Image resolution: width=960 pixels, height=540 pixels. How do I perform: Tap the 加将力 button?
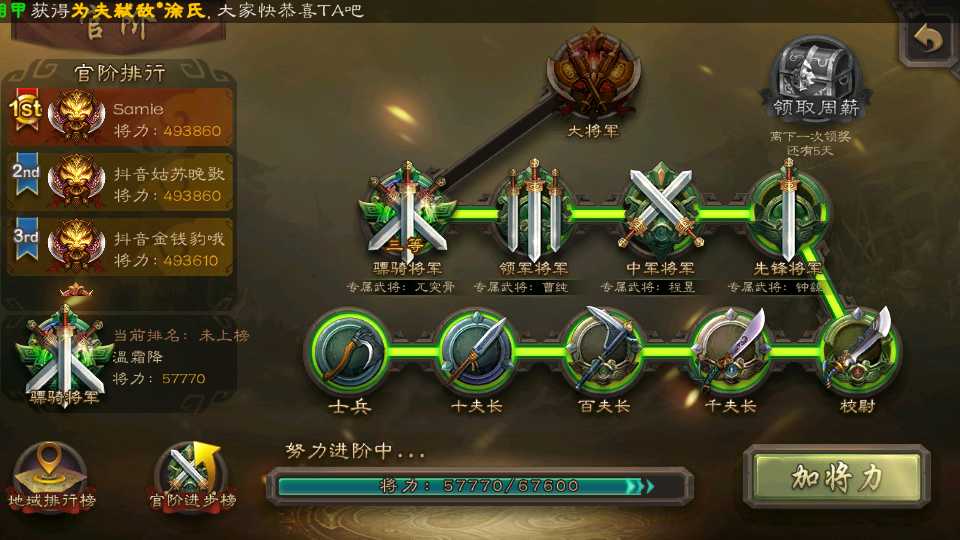coord(836,477)
